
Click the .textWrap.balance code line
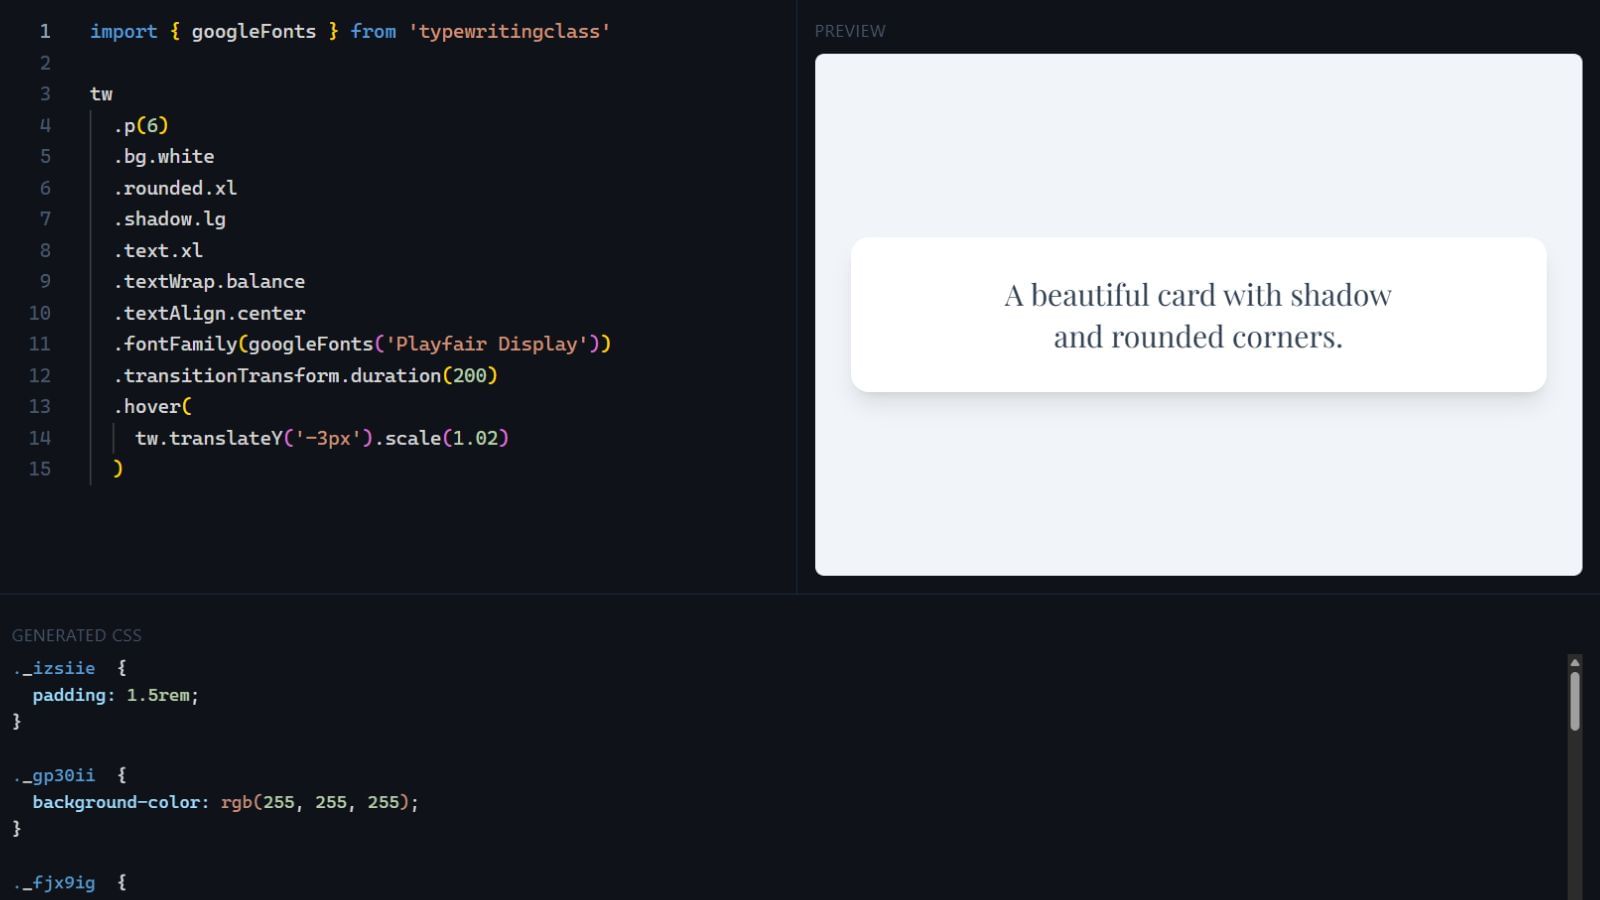click(210, 282)
